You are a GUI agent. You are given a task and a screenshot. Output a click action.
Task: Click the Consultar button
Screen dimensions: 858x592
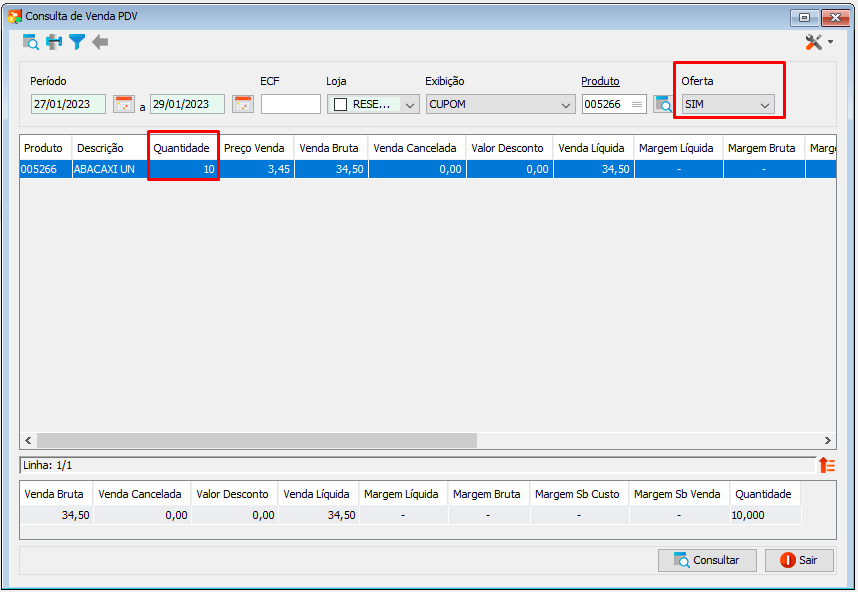(706, 560)
